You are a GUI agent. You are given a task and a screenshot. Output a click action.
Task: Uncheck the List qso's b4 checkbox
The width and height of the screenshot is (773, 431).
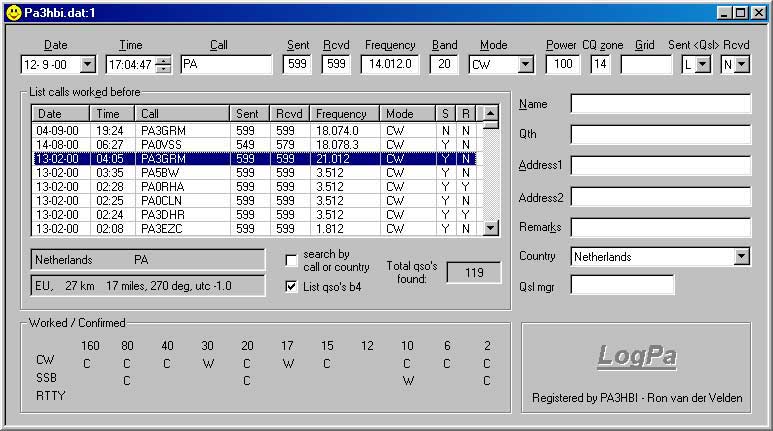pos(291,286)
